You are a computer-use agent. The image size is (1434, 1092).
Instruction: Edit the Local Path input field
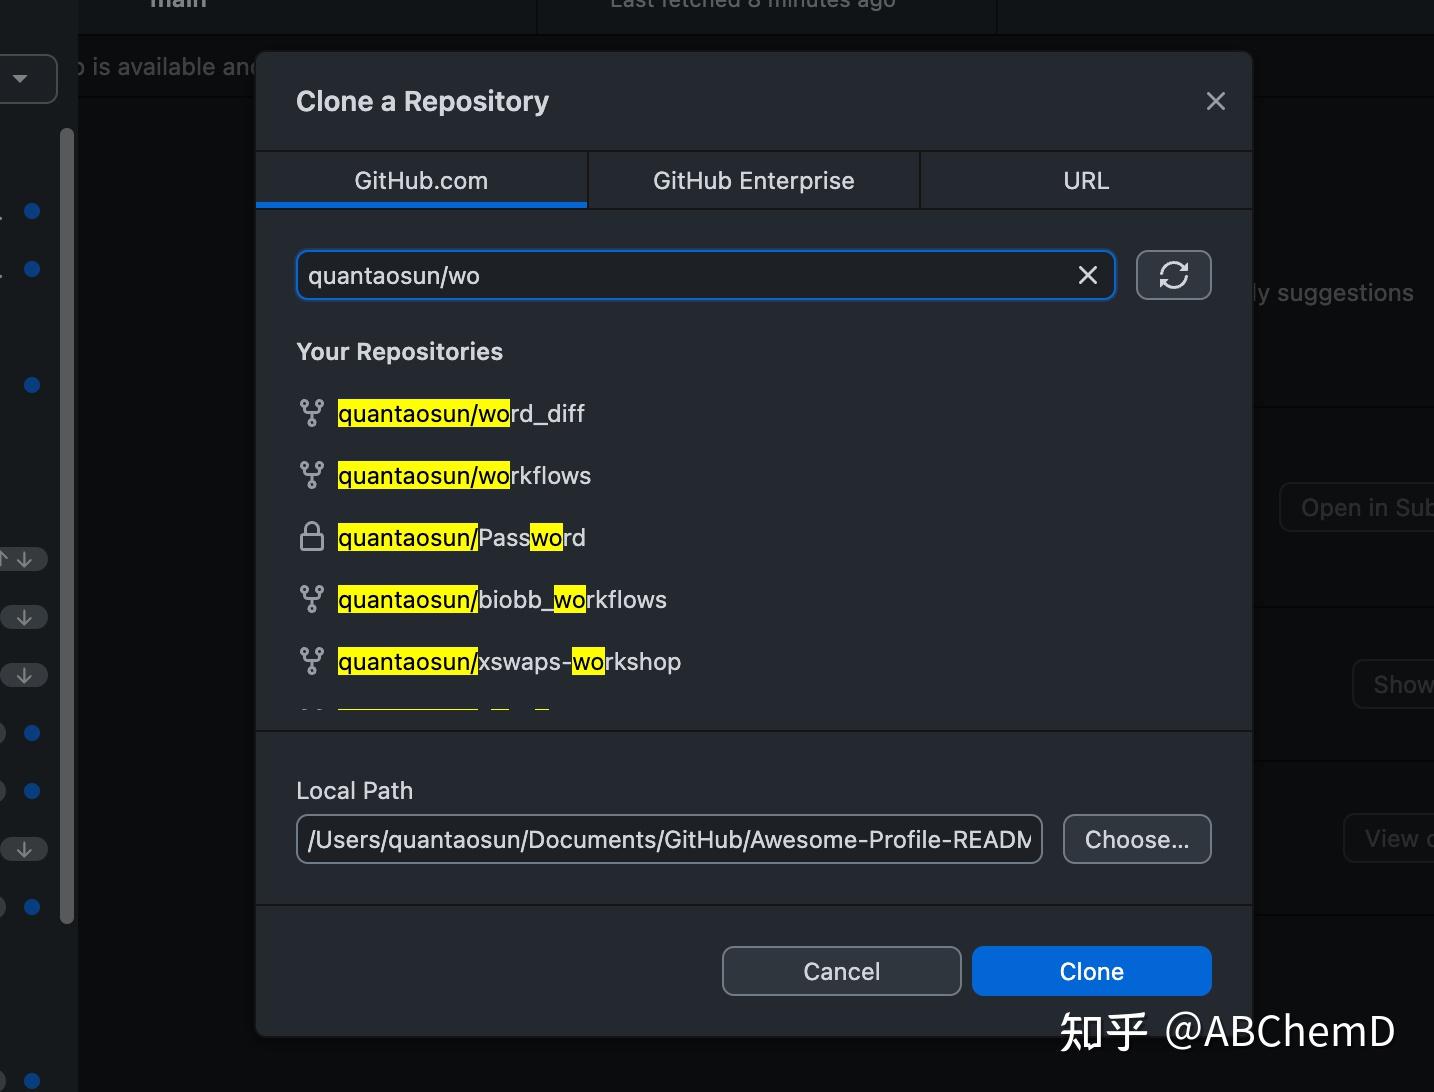[x=668, y=839]
